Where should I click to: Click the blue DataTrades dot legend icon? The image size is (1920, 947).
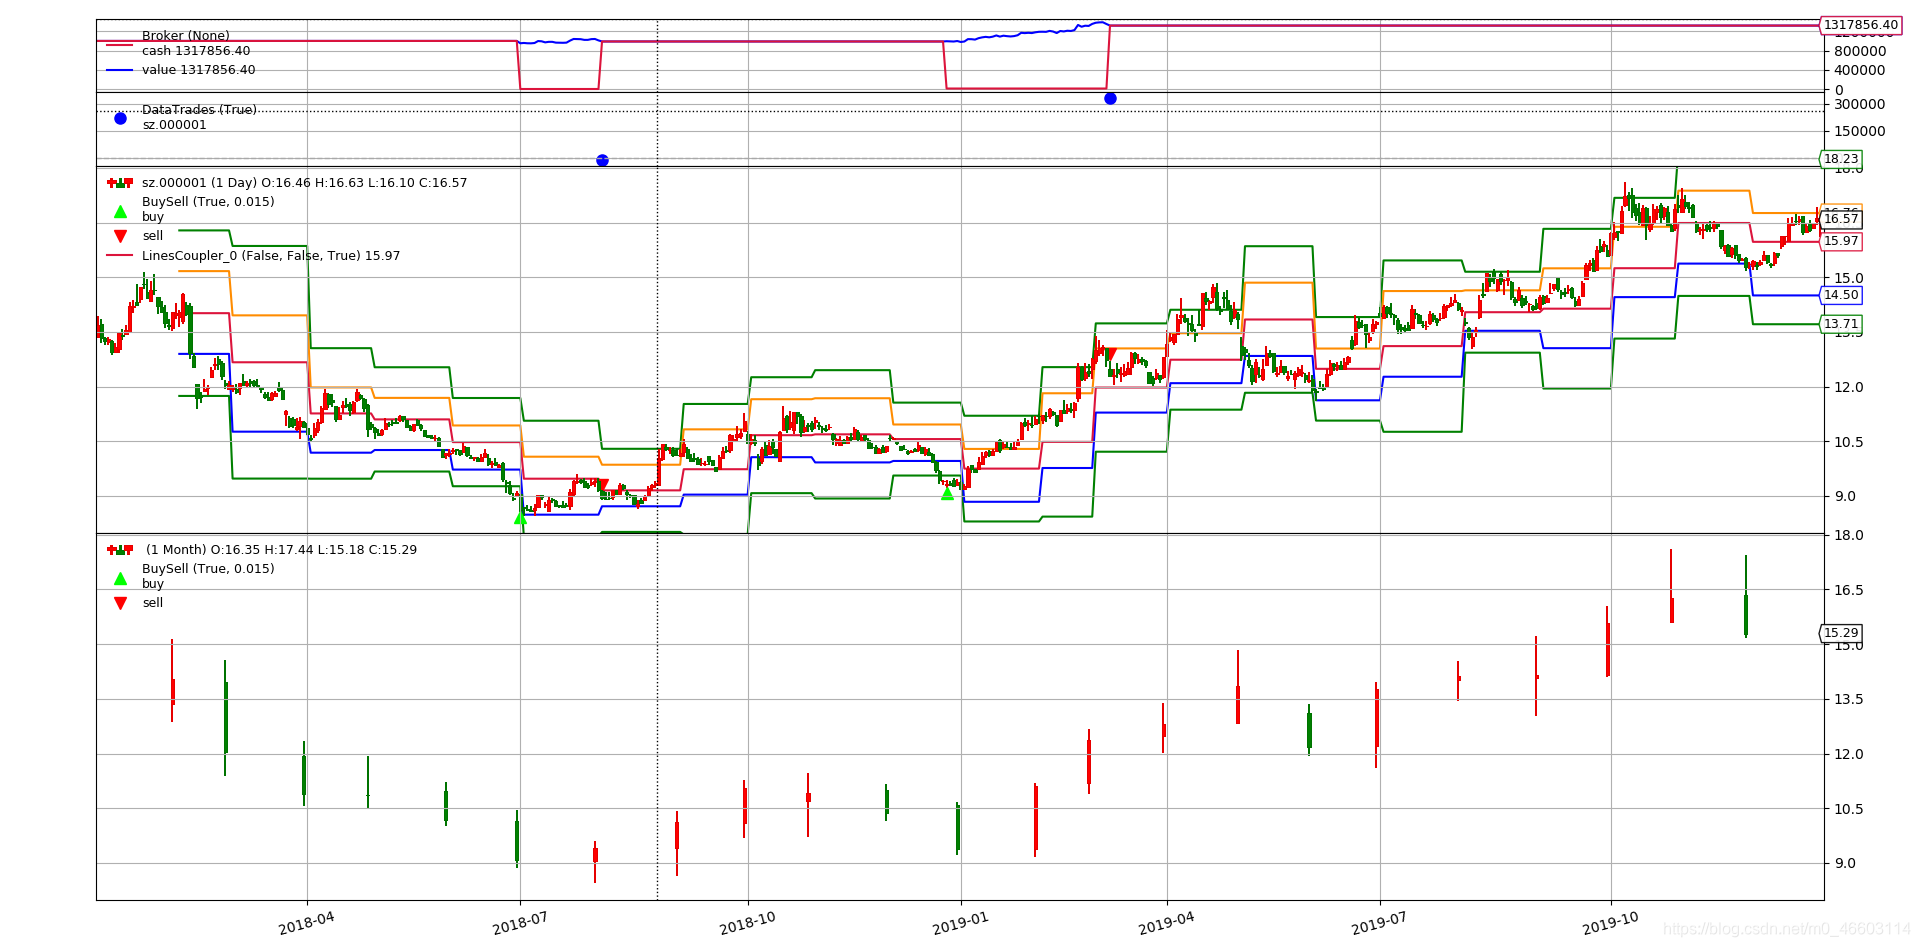pos(121,117)
